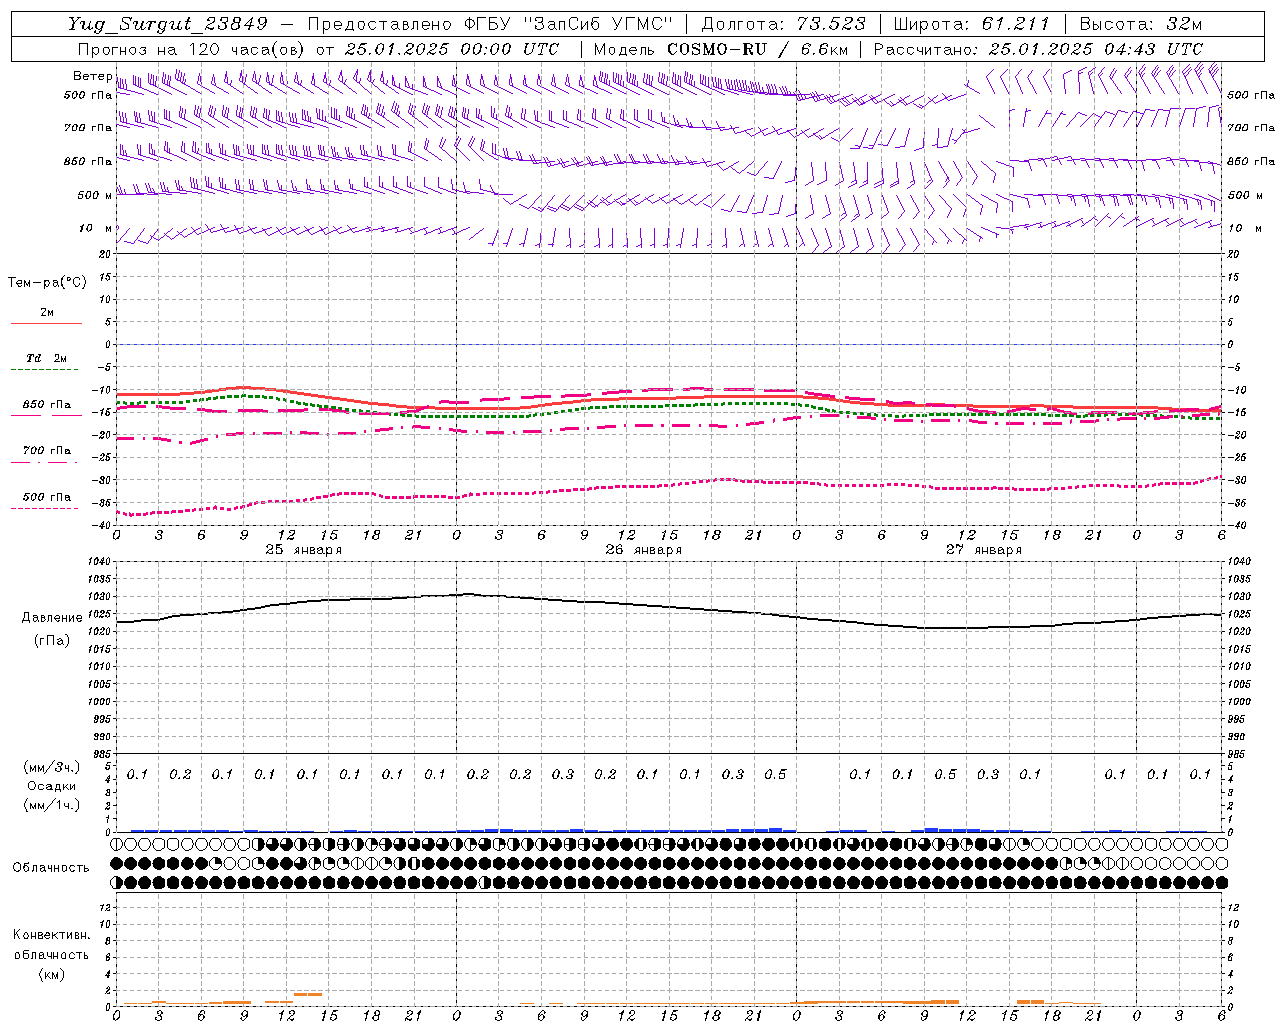Select the (мм/1ч.) precipitation unit label

click(x=51, y=805)
